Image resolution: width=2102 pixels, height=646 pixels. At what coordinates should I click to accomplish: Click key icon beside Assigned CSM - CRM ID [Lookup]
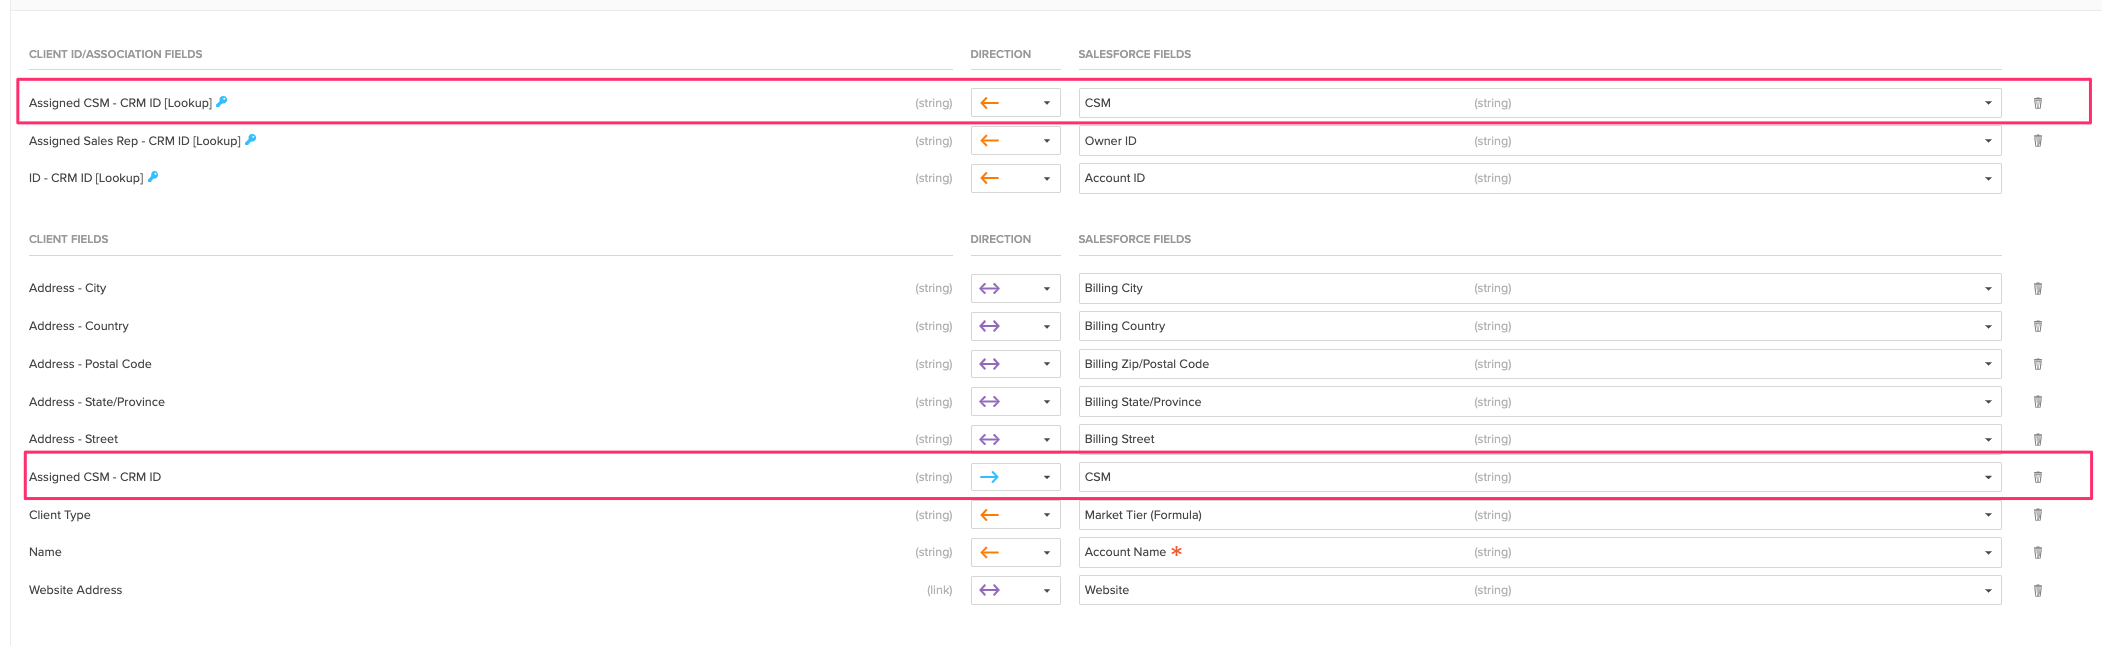click(x=222, y=102)
